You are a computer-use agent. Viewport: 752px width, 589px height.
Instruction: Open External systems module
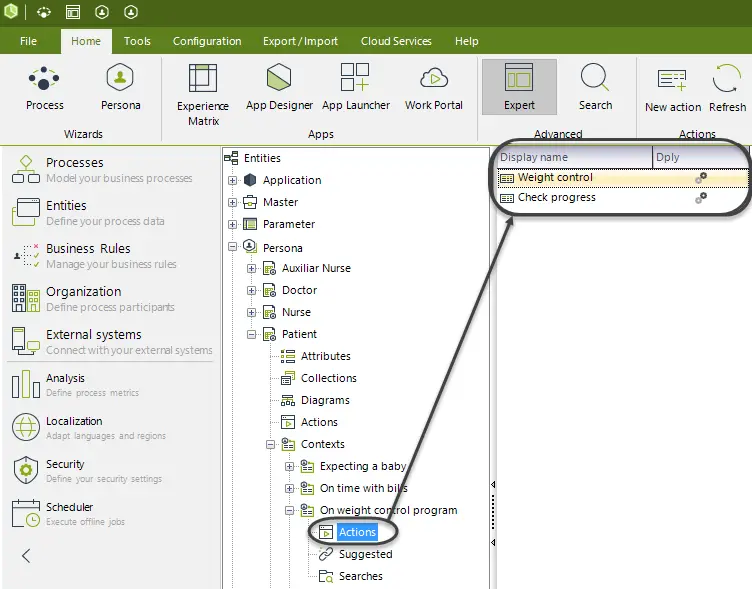coord(112,342)
